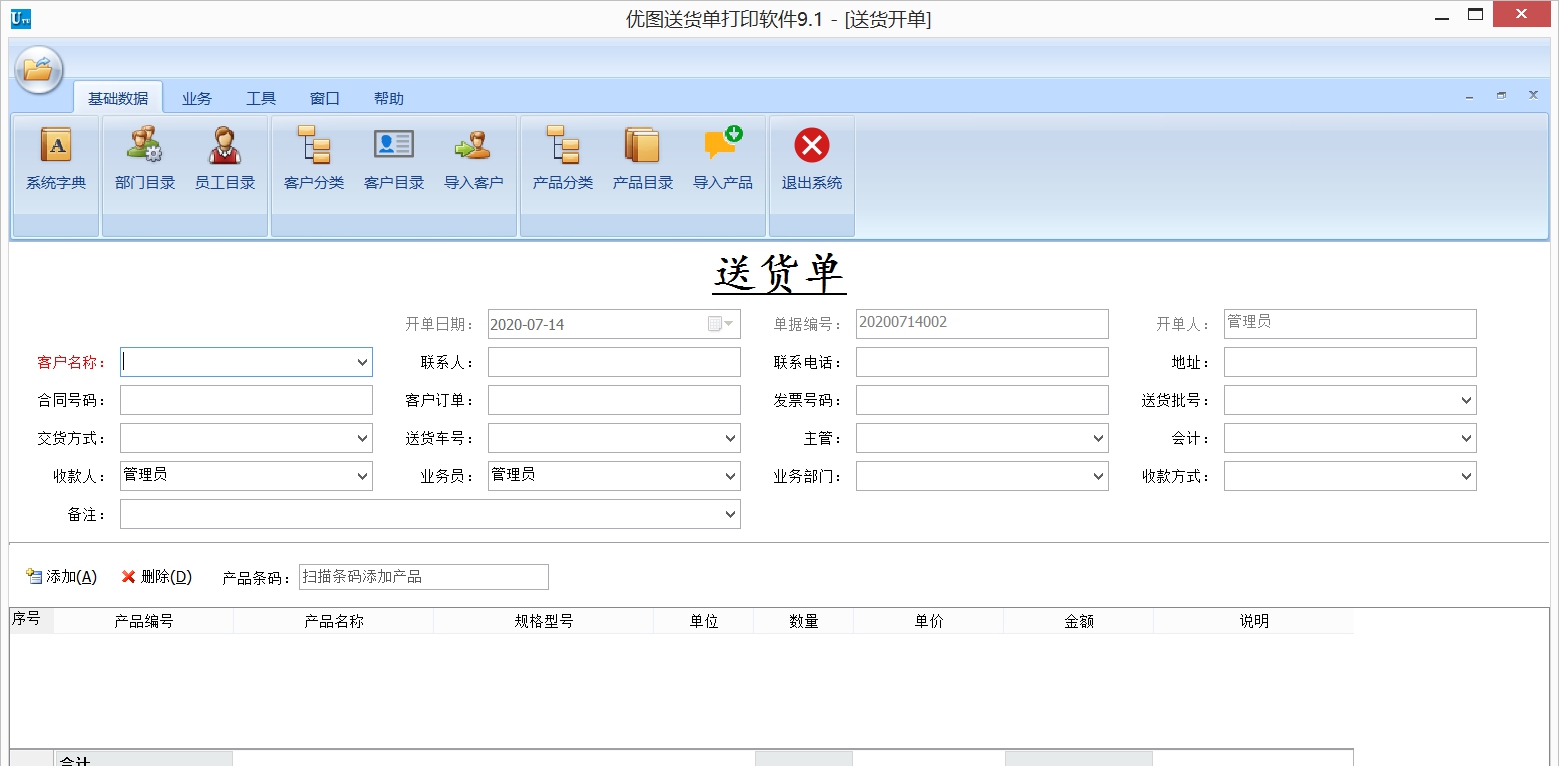Click 导入产品 import products icon

722,146
